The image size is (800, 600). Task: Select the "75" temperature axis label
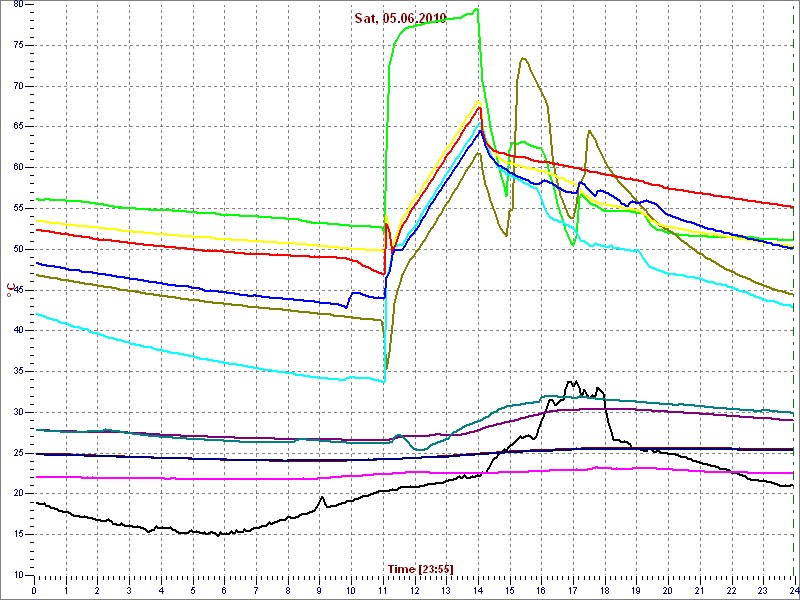[19, 45]
